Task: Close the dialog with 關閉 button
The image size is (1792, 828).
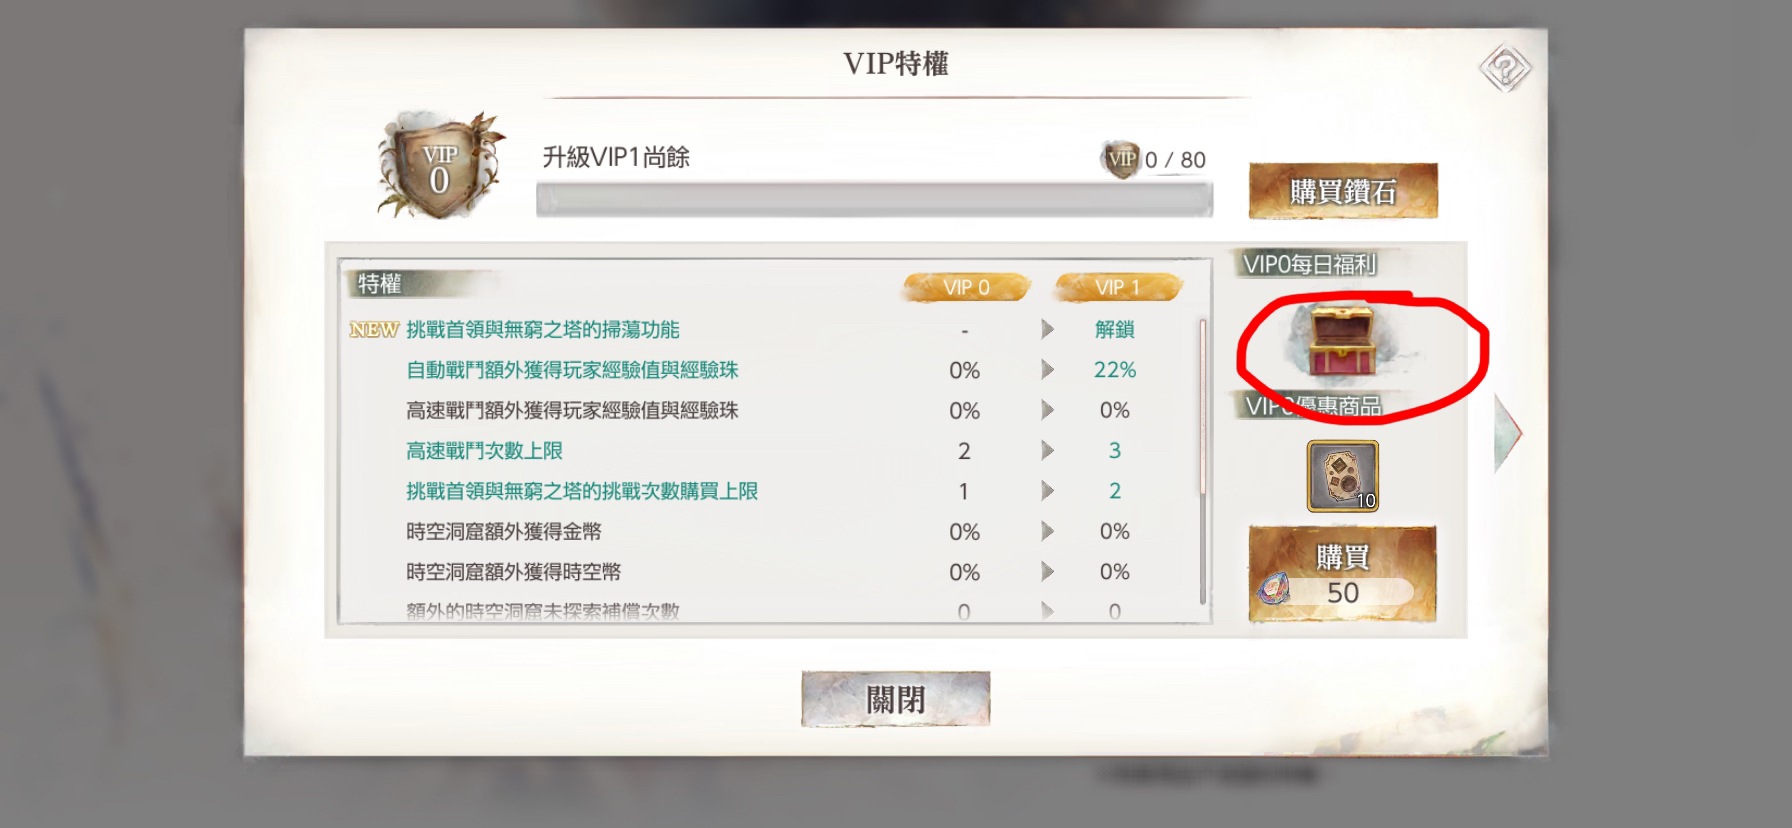Action: (895, 699)
